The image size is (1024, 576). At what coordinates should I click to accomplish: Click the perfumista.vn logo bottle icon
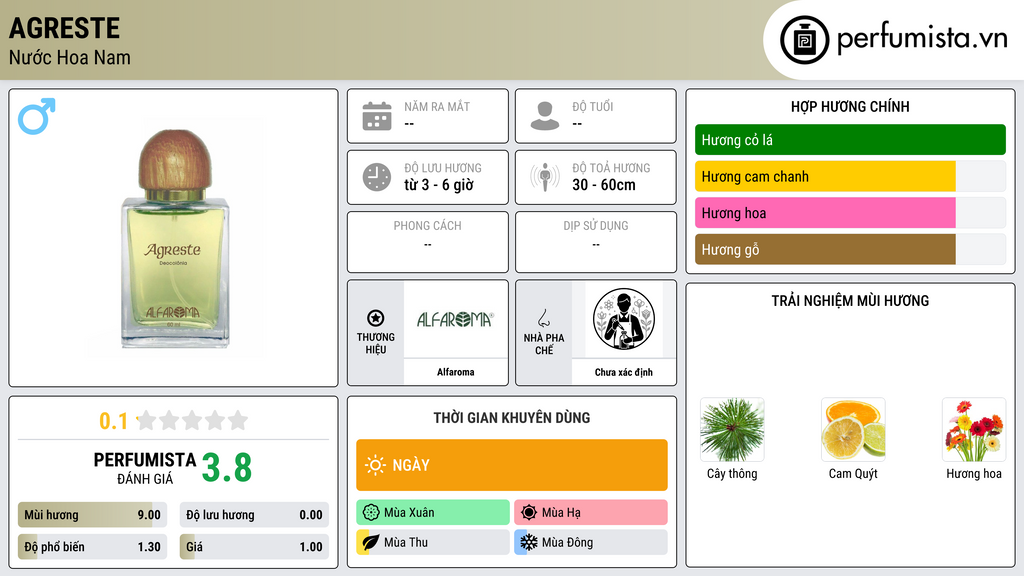[x=804, y=40]
